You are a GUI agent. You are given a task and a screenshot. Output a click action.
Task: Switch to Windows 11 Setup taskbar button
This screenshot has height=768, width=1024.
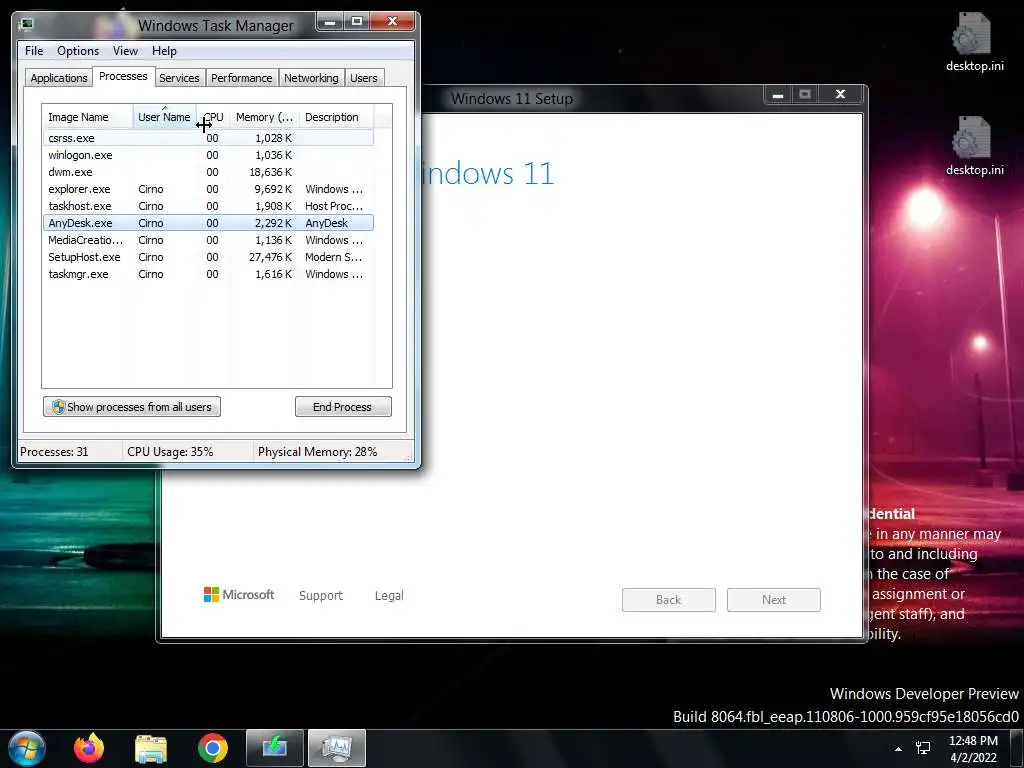(x=275, y=748)
